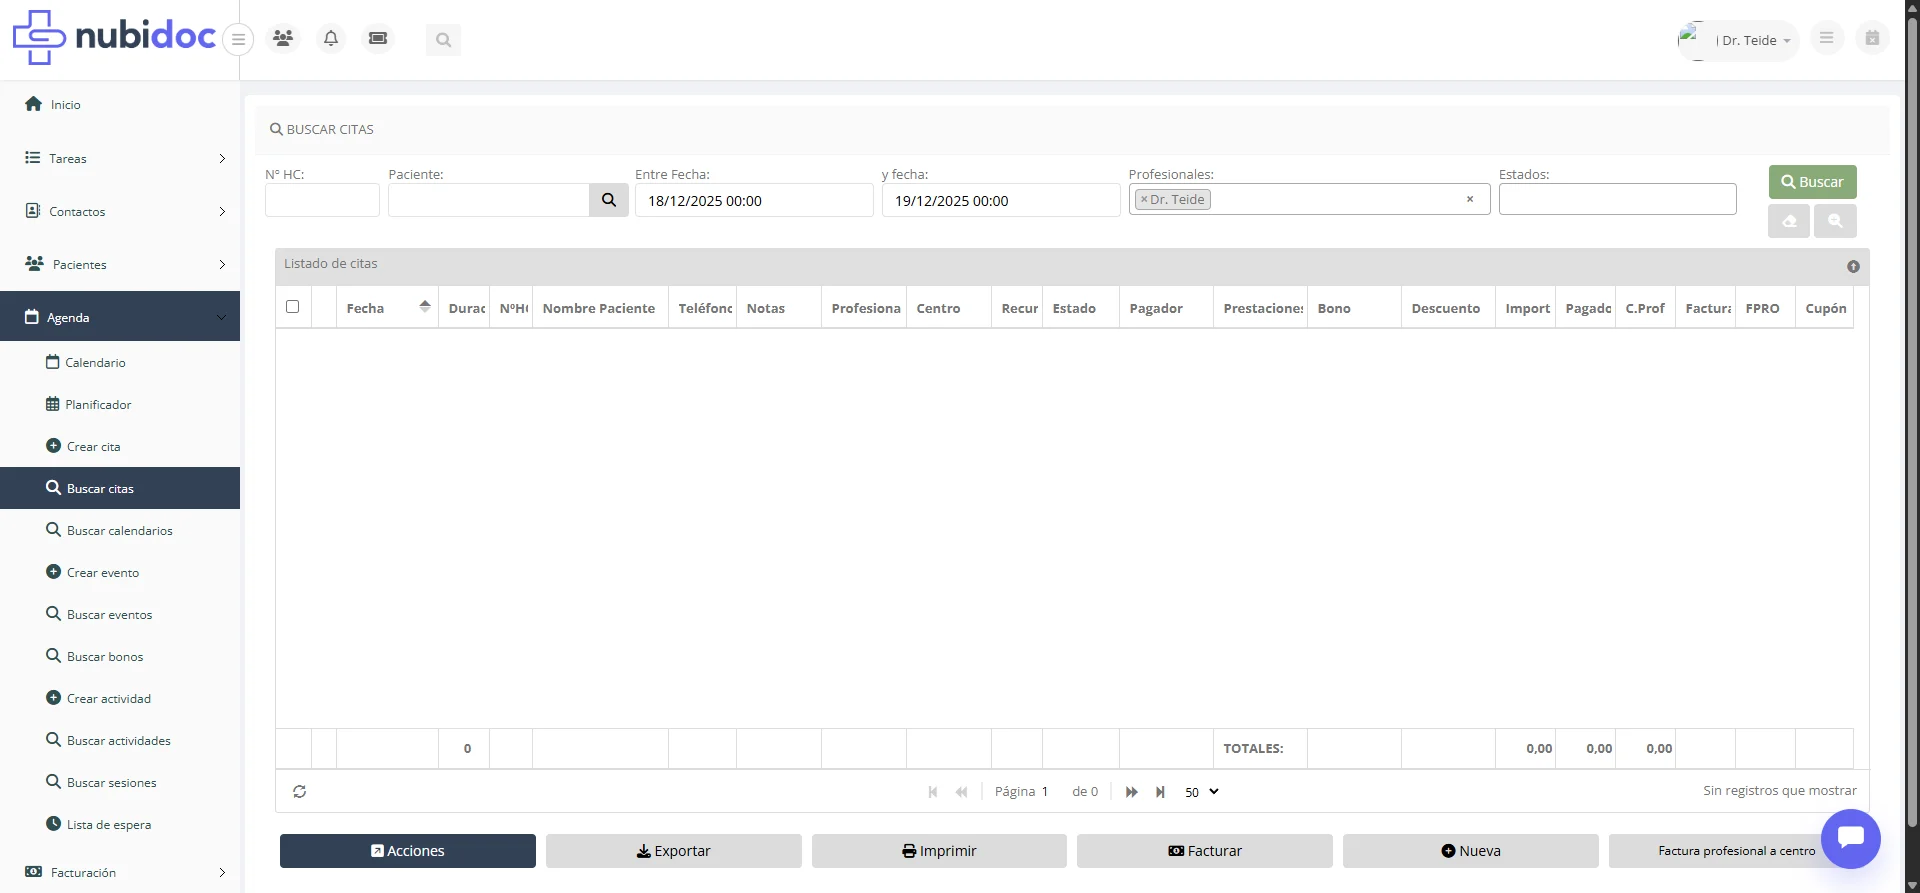Click the nubidoc logo

[x=114, y=37]
